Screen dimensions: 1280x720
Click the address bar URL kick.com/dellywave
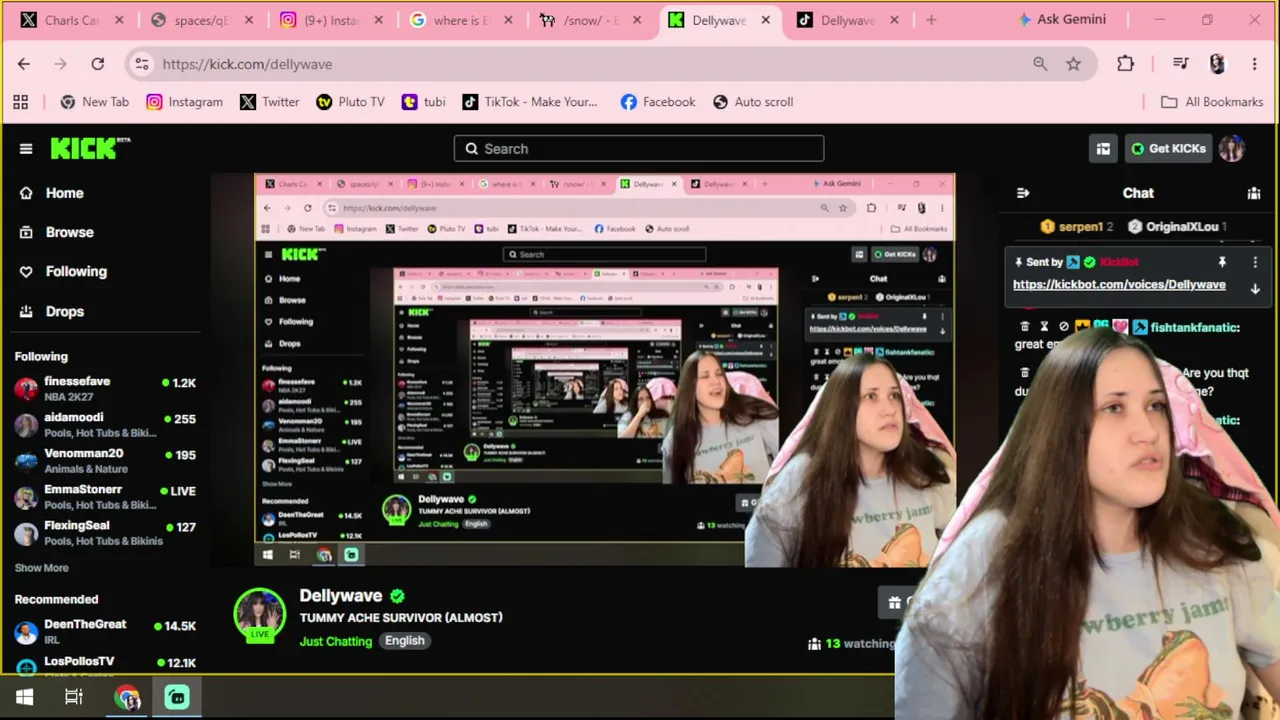point(247,64)
